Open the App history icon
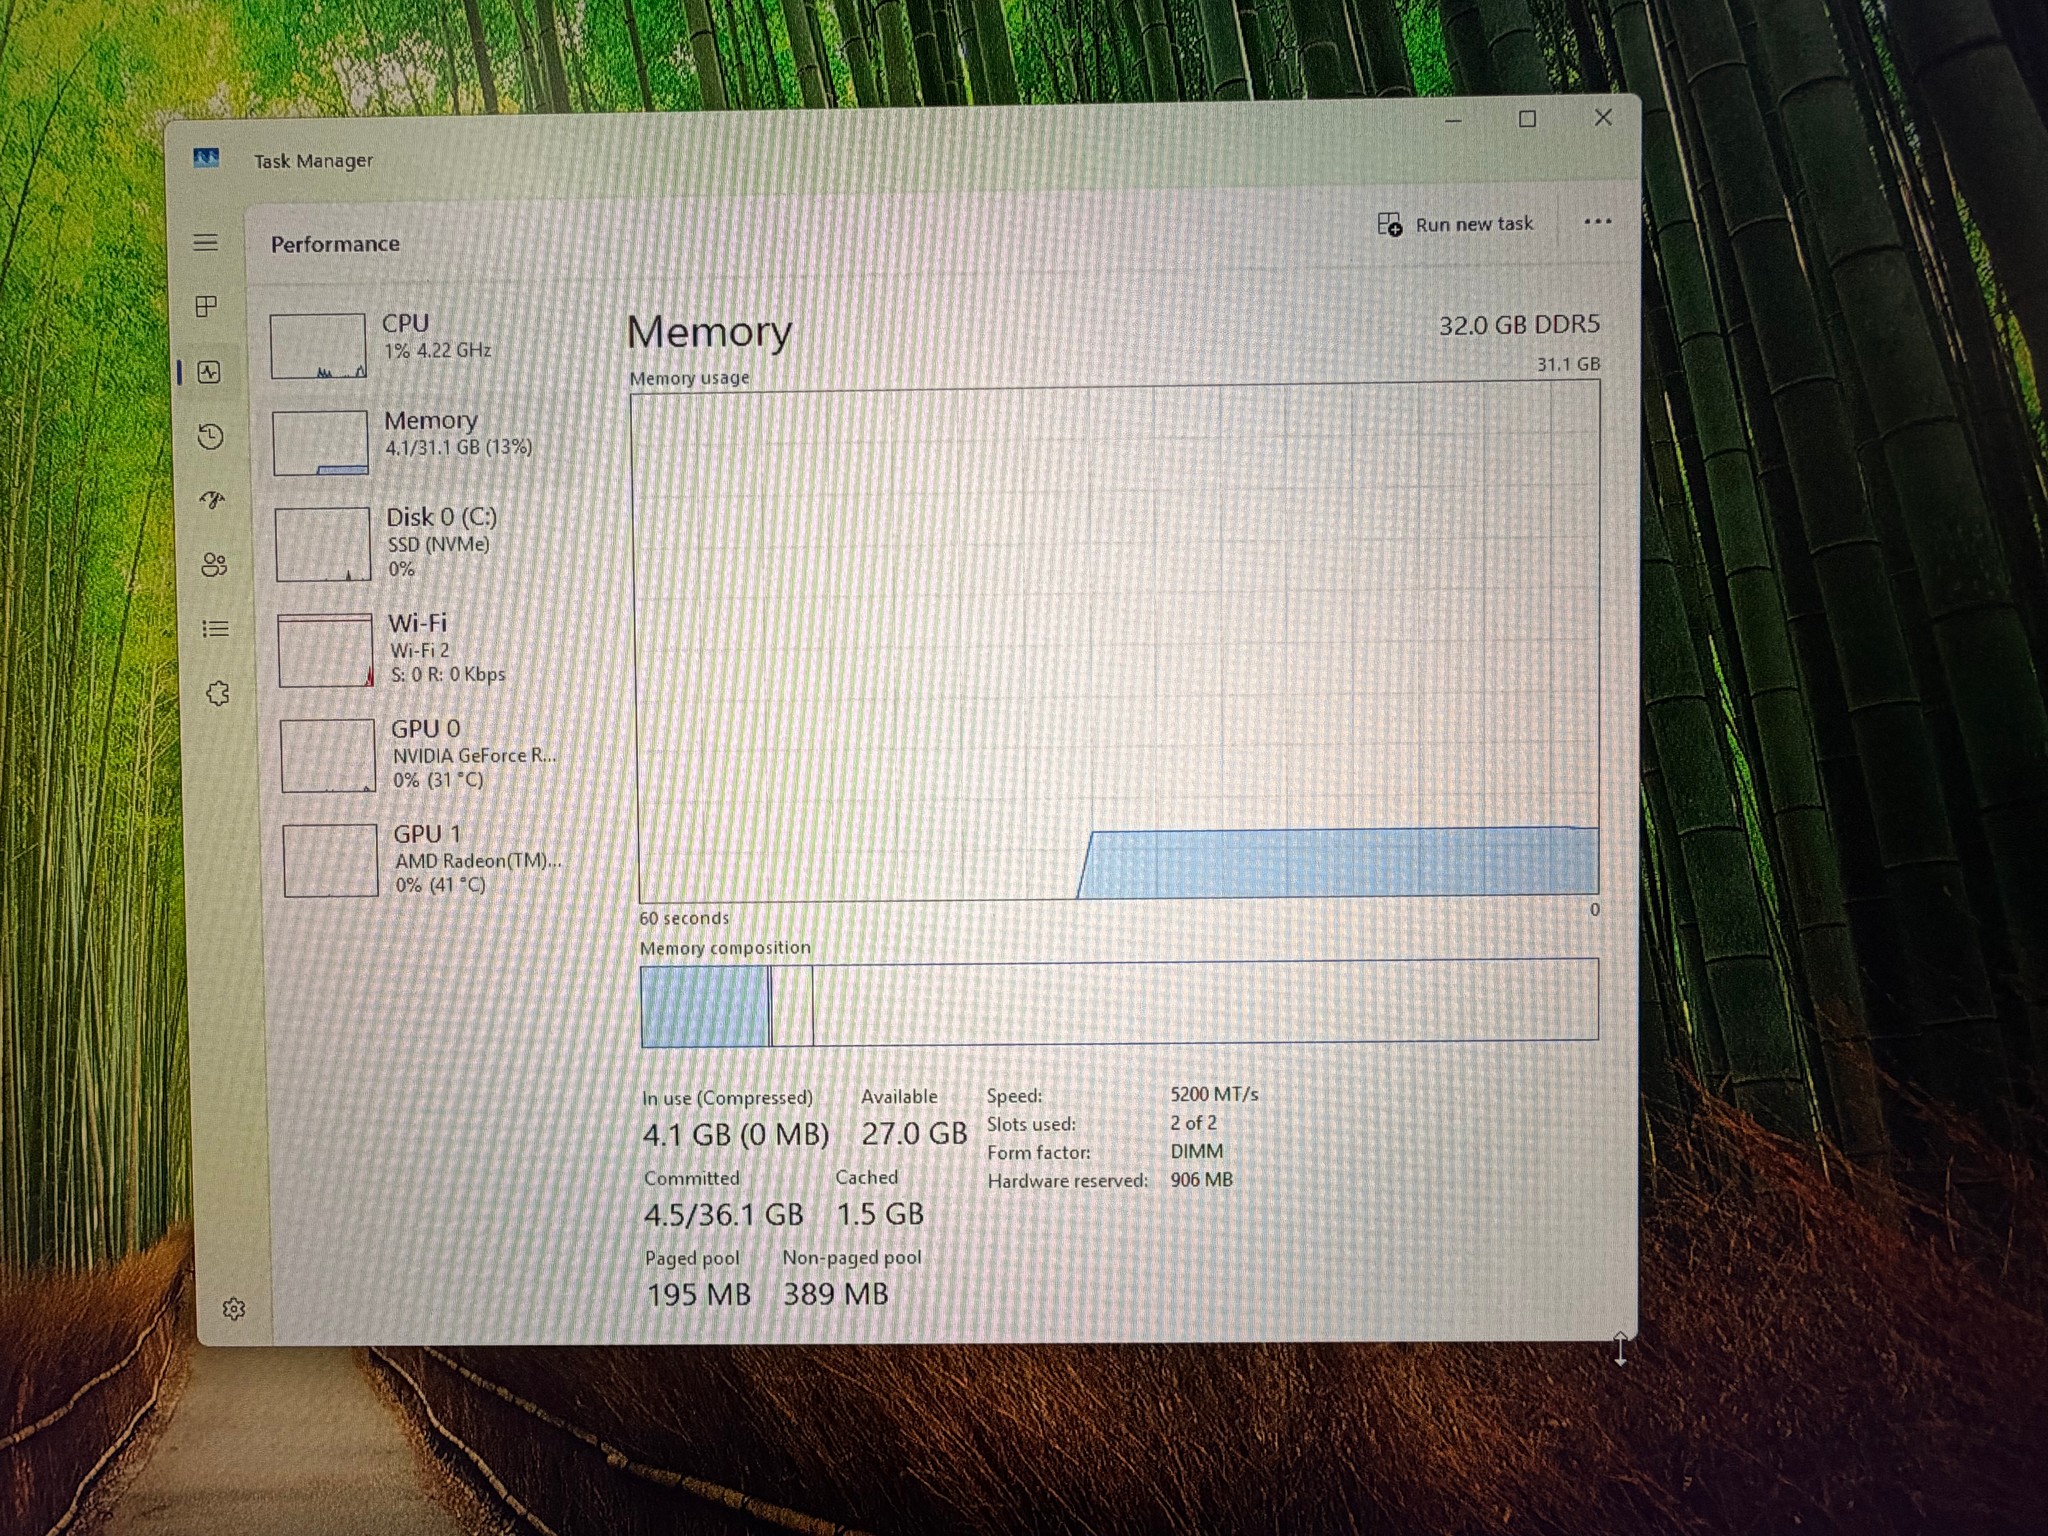This screenshot has height=1536, width=2048. [210, 436]
